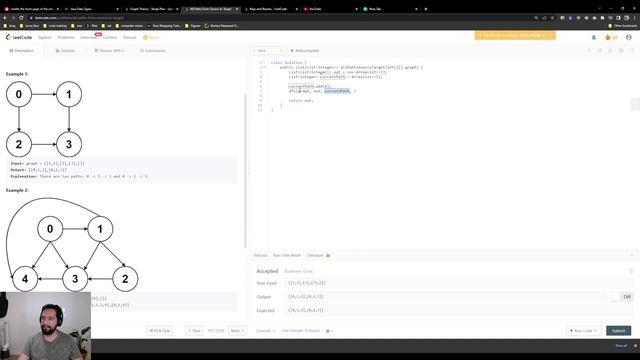Click the description panel scrollbar
Image resolution: width=640 pixels, height=360 pixels.
pos(245,171)
